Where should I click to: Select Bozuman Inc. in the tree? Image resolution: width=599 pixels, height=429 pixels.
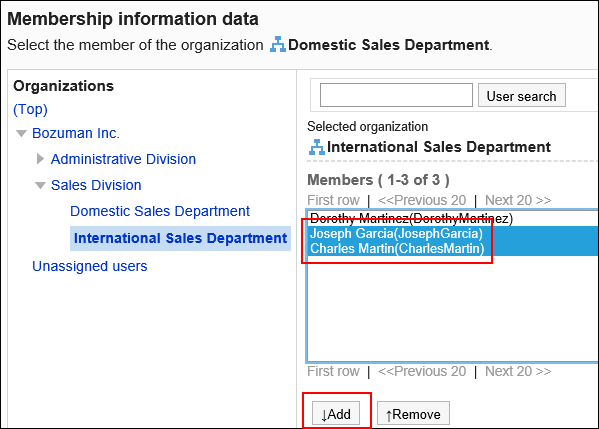click(x=76, y=133)
